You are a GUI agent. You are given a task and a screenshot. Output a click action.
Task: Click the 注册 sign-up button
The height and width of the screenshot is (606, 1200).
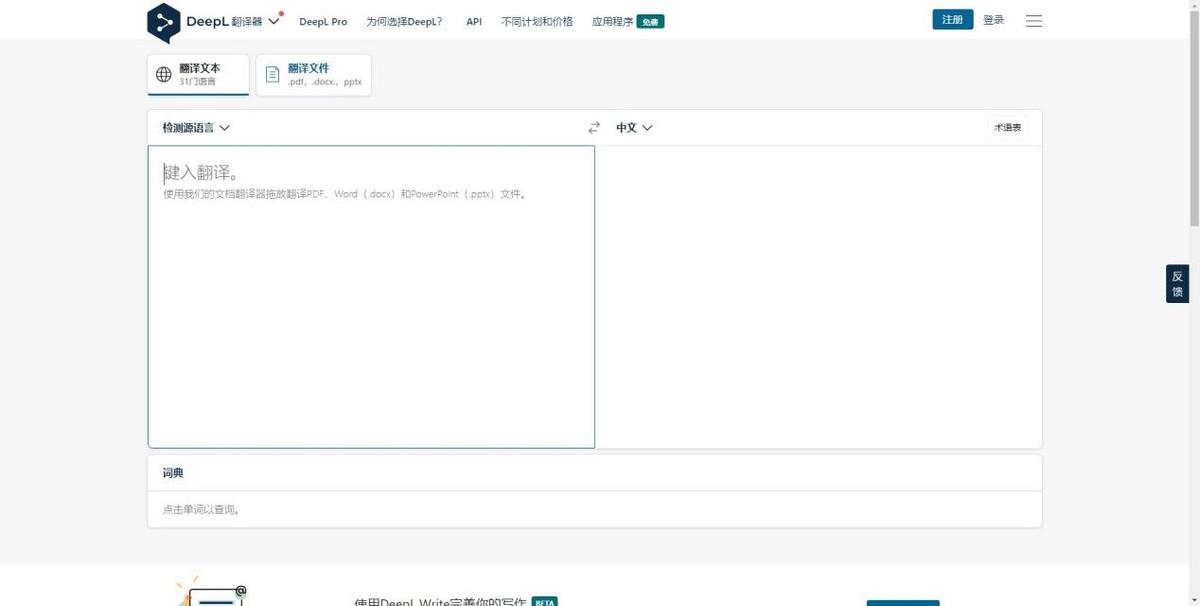pos(952,20)
